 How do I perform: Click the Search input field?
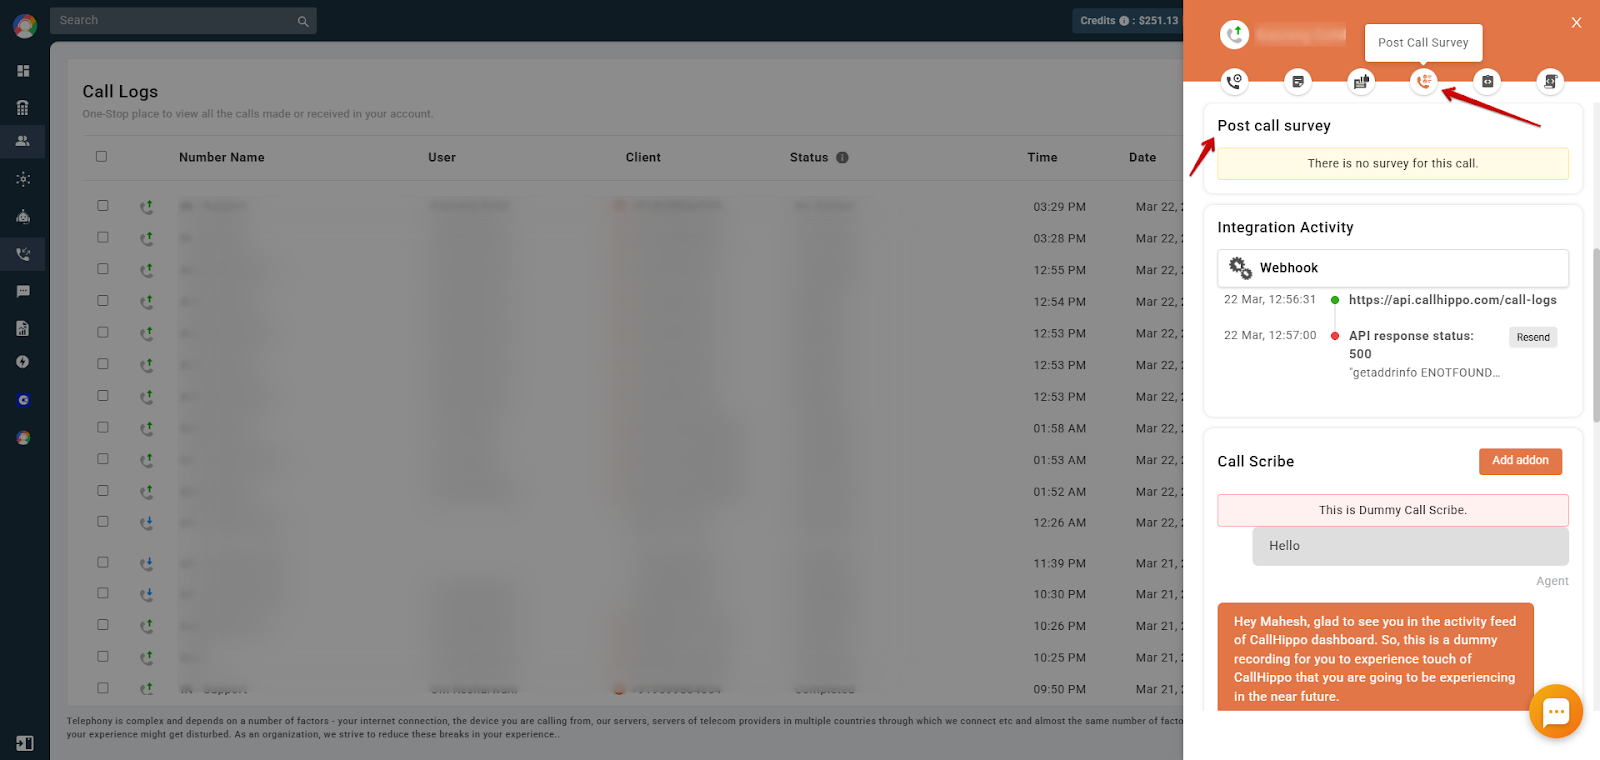pos(183,20)
